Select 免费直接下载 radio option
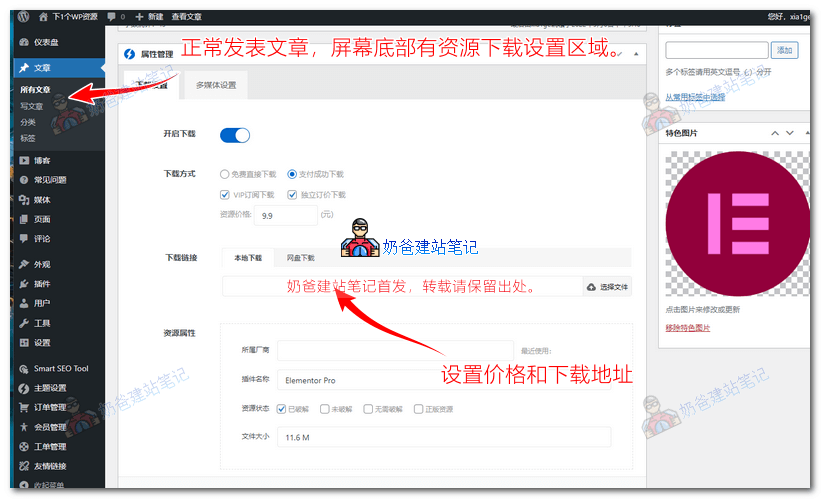This screenshot has height=499, width=821. pyautogui.click(x=225, y=174)
